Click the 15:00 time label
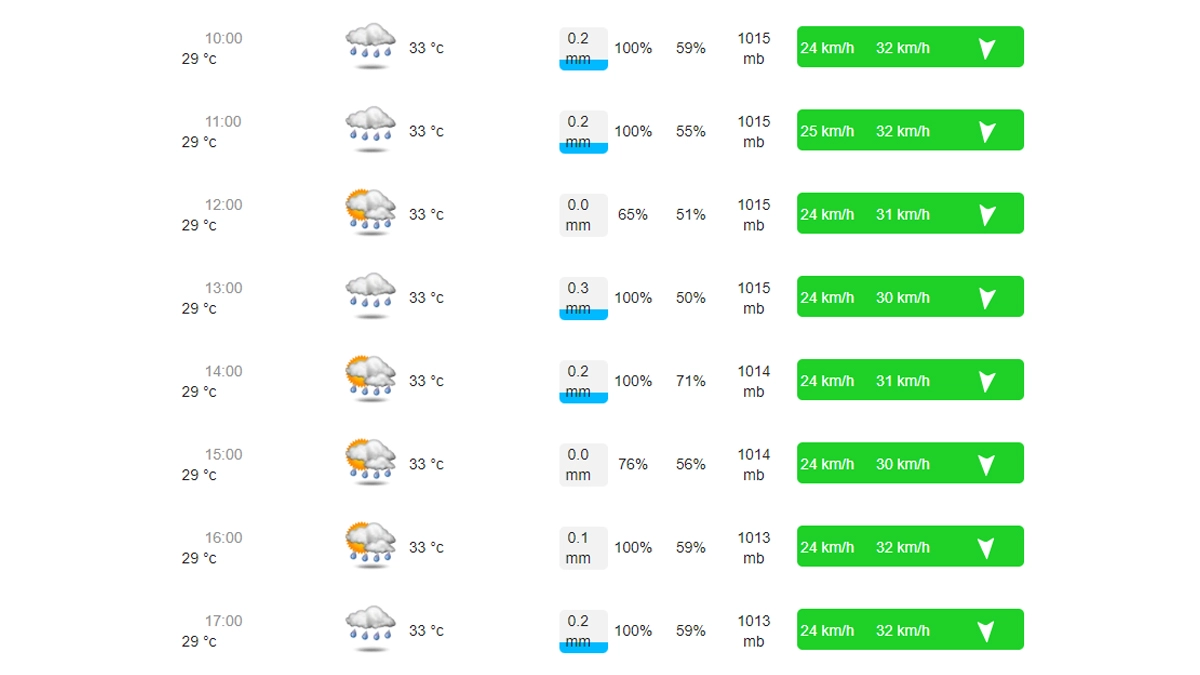1200x675 pixels. (x=223, y=455)
